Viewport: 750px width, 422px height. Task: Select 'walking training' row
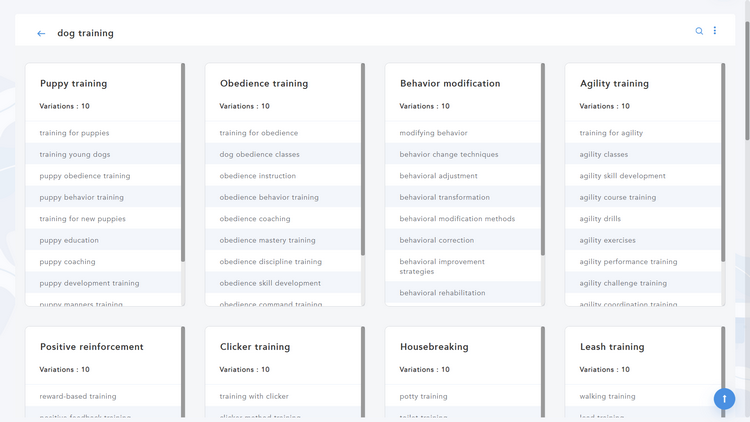(x=643, y=396)
